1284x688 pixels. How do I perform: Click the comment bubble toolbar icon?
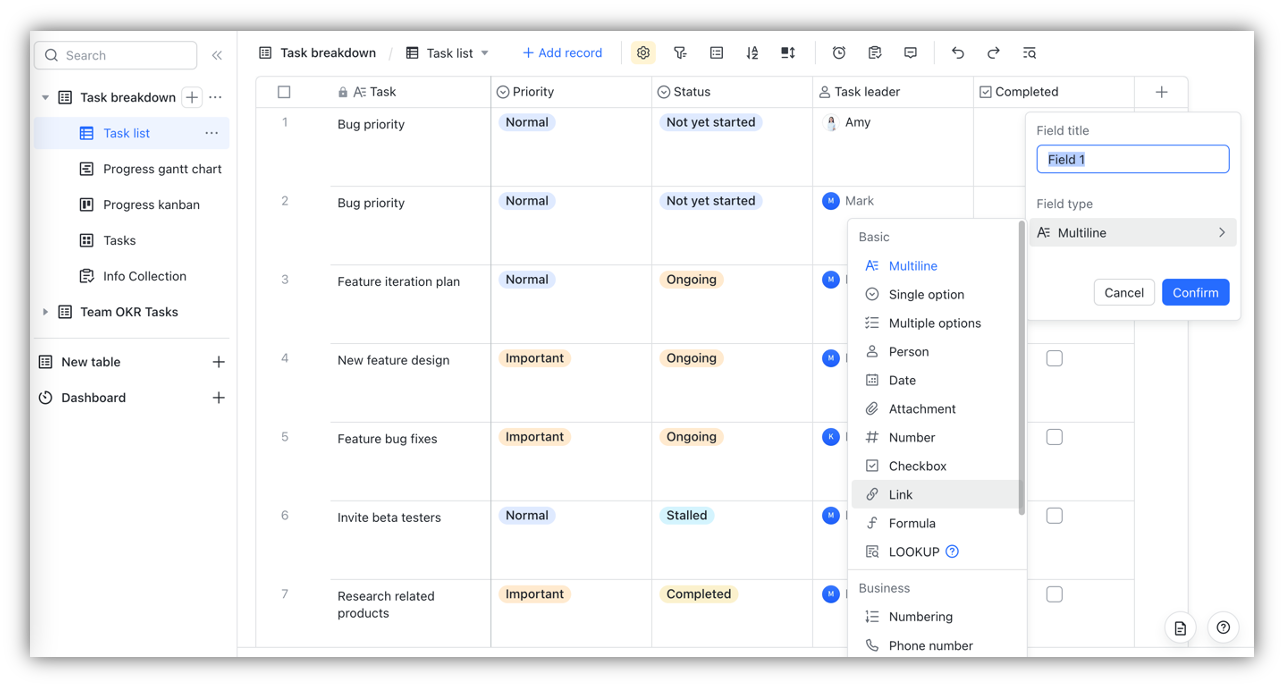pyautogui.click(x=910, y=52)
